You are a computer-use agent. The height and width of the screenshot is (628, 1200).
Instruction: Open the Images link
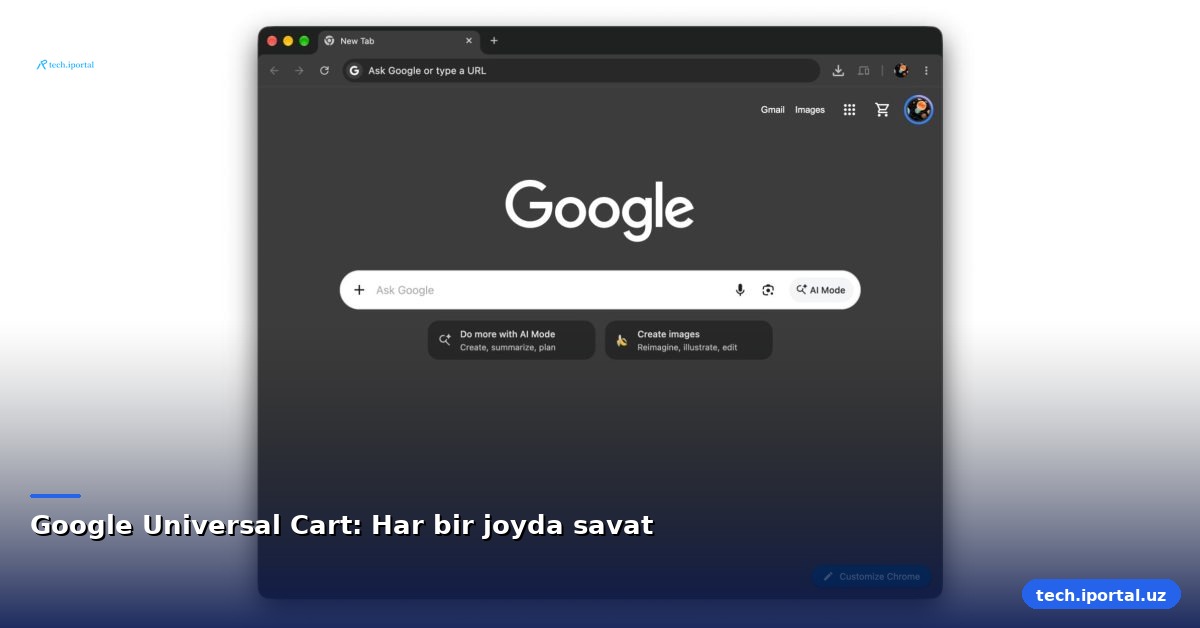pyautogui.click(x=810, y=110)
